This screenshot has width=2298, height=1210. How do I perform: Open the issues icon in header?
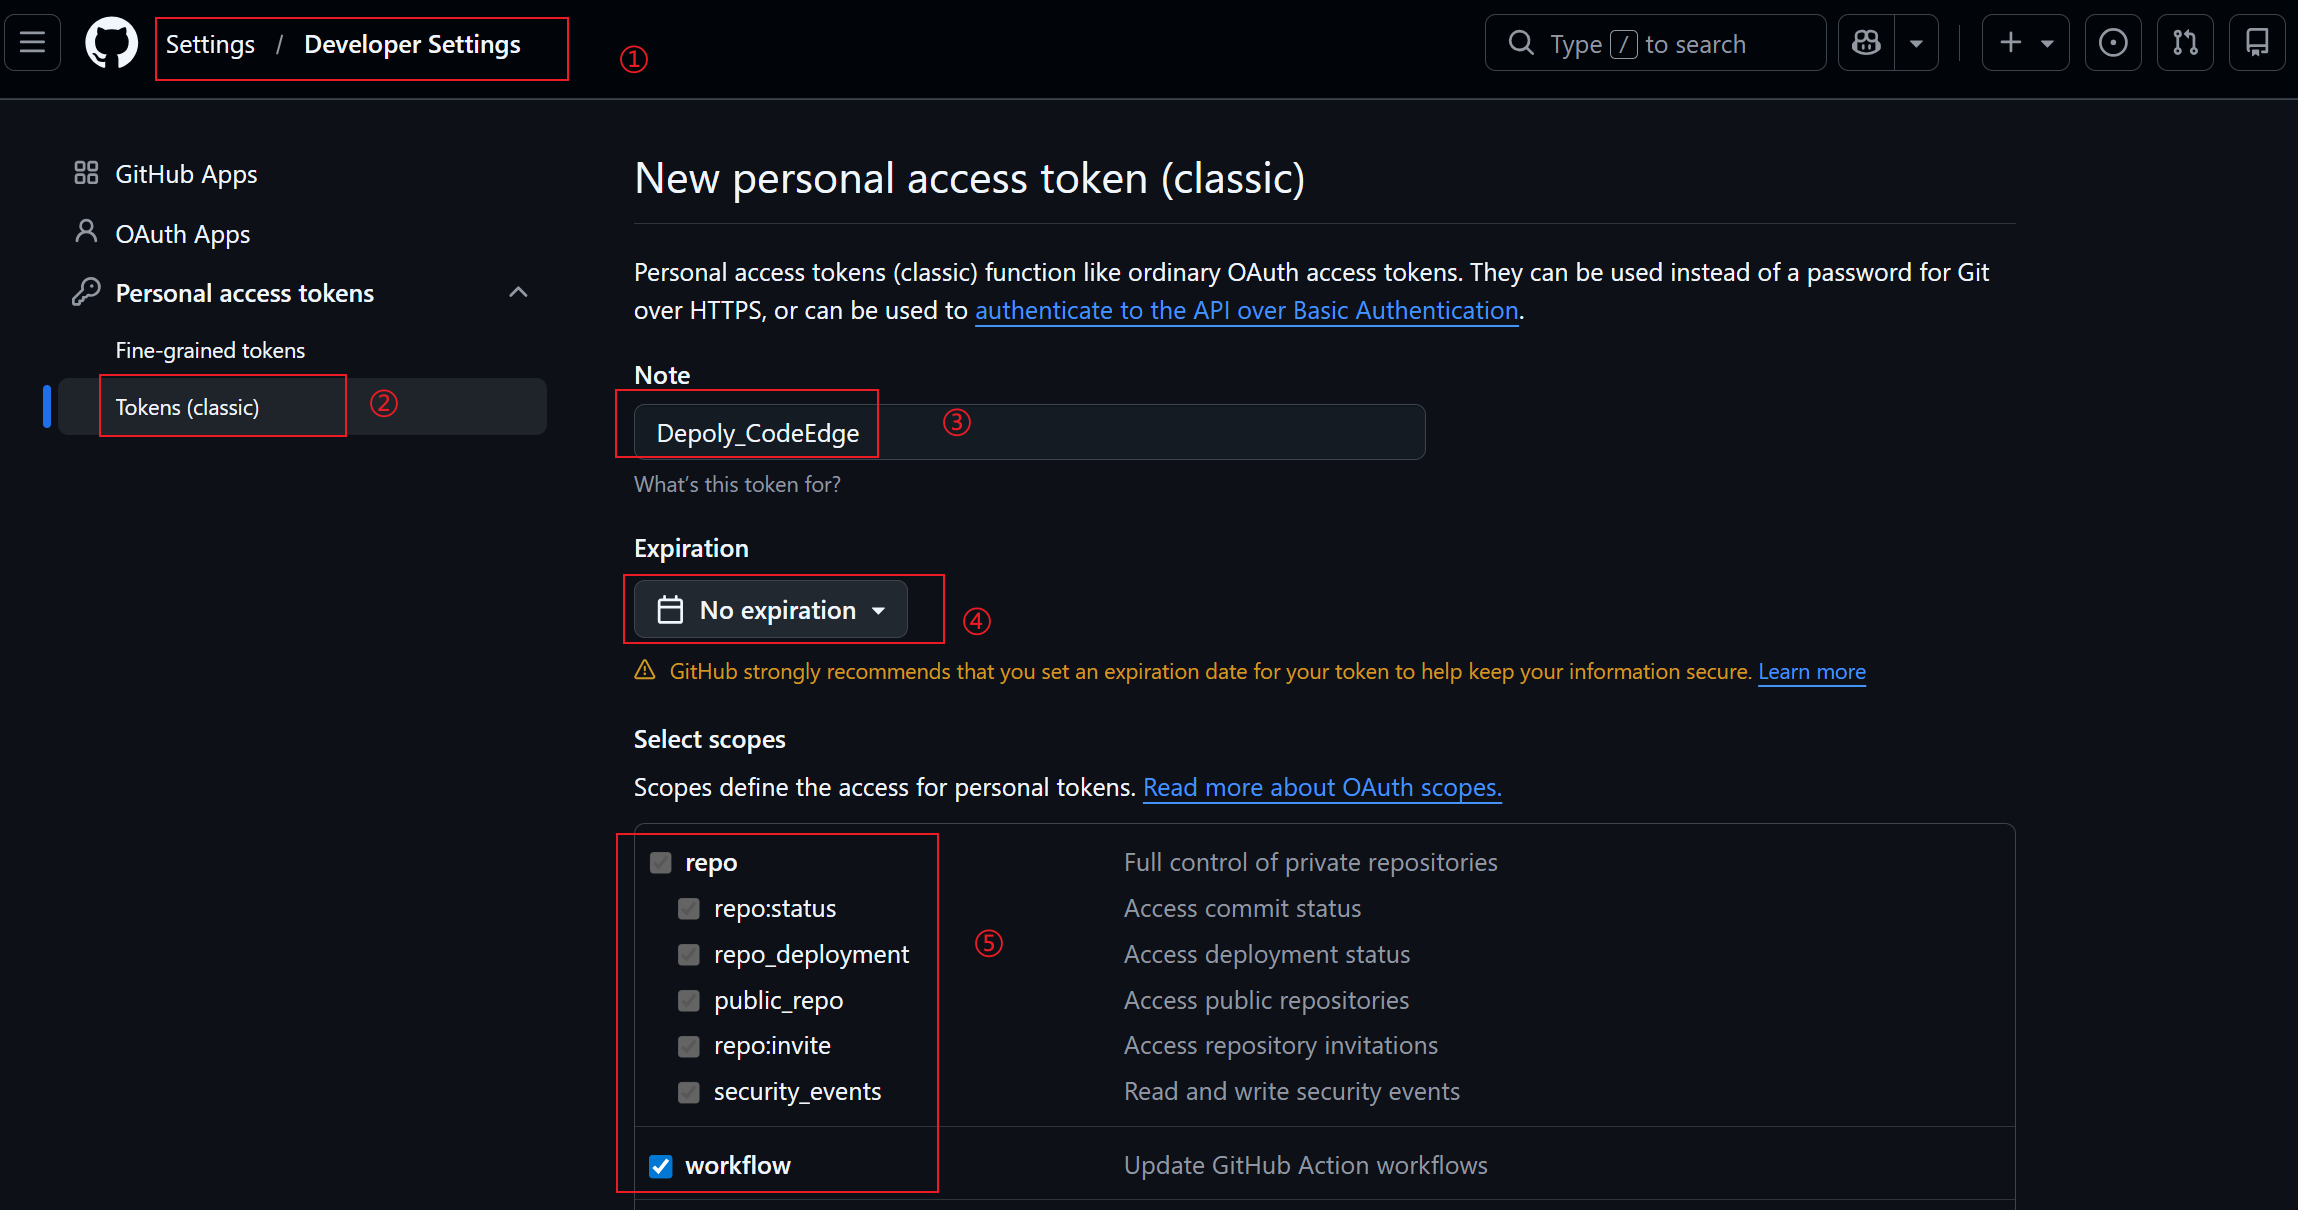[2112, 43]
